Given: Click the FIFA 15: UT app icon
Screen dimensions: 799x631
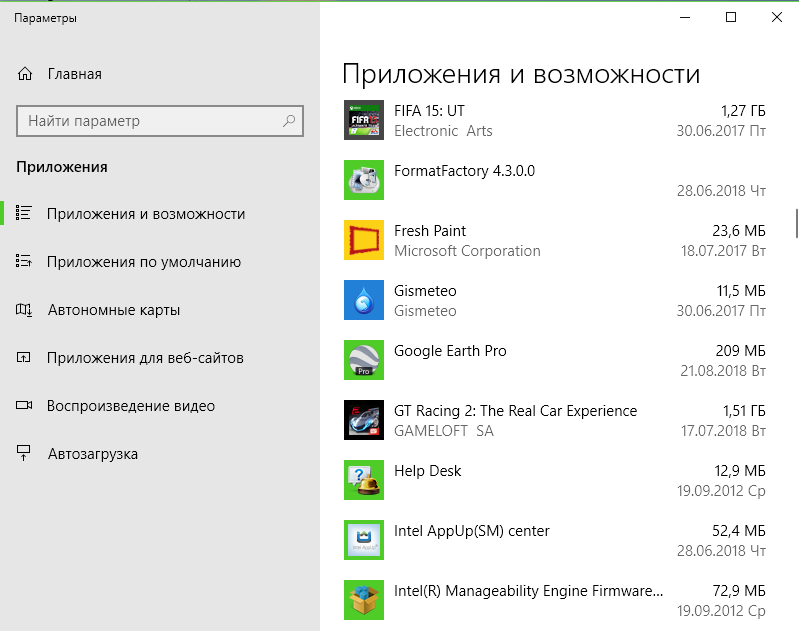Looking at the screenshot, I should [364, 120].
